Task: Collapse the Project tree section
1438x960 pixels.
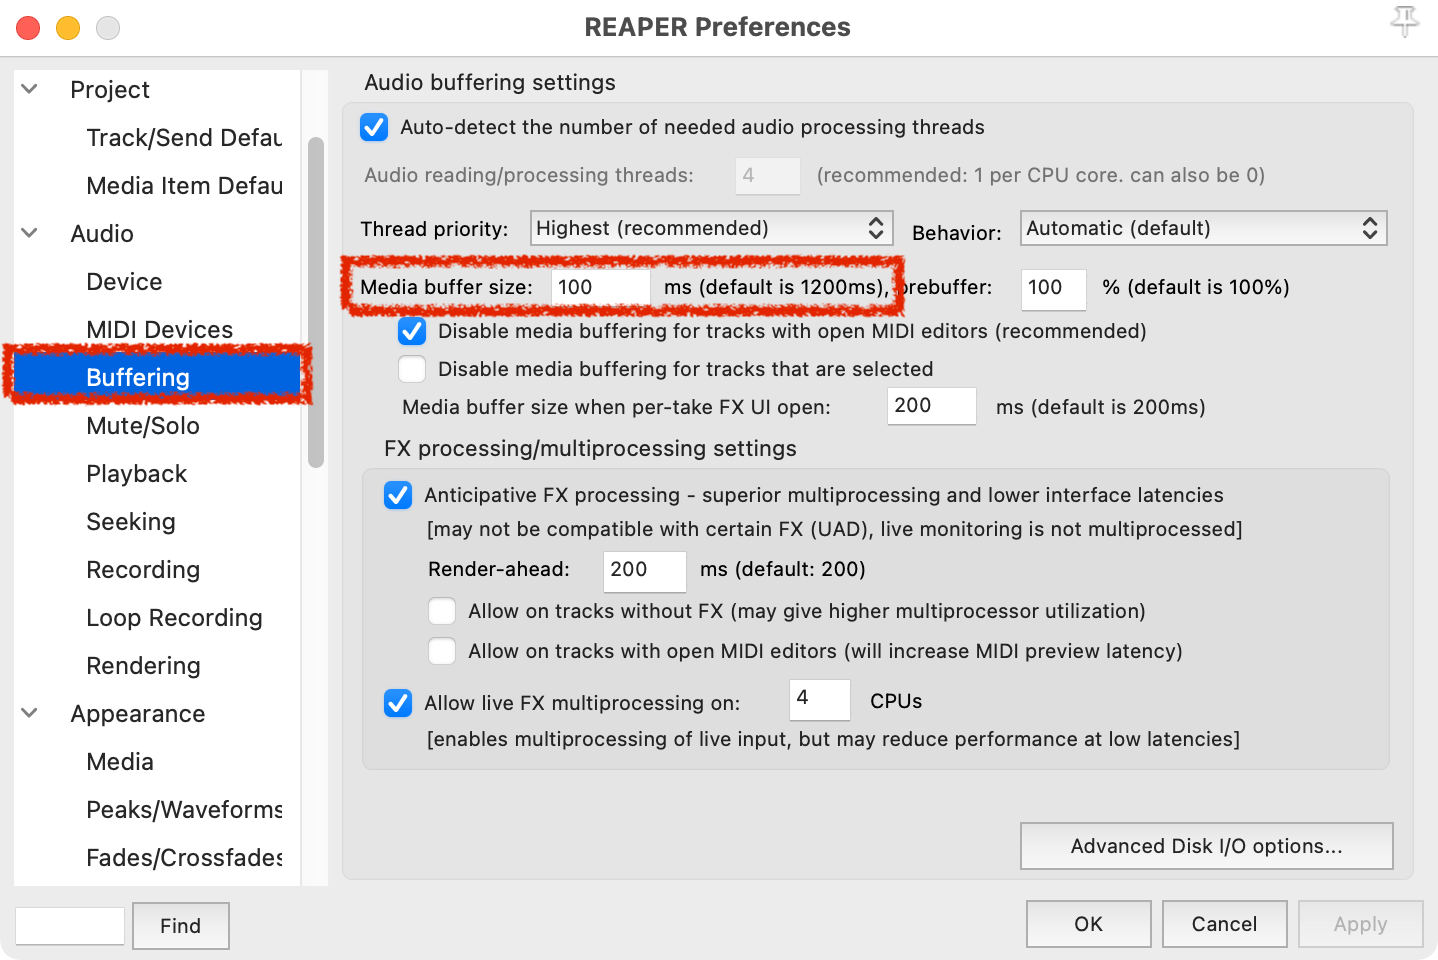Action: [x=30, y=89]
